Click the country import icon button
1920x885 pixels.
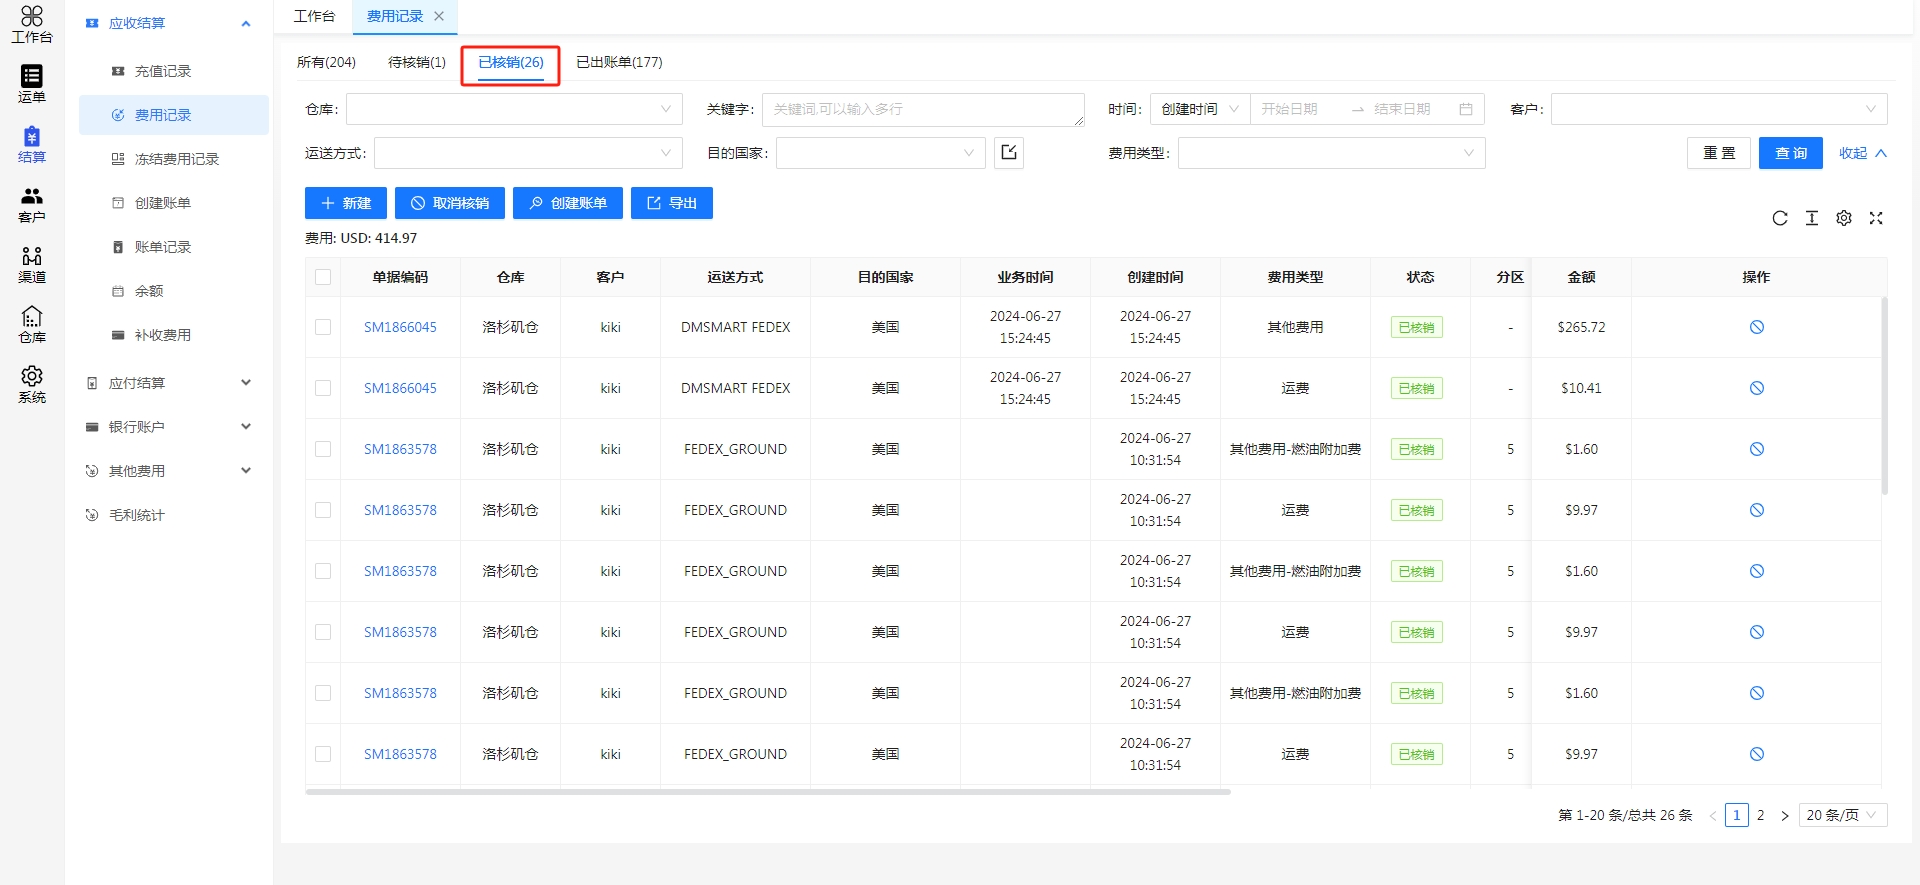pos(1009,153)
